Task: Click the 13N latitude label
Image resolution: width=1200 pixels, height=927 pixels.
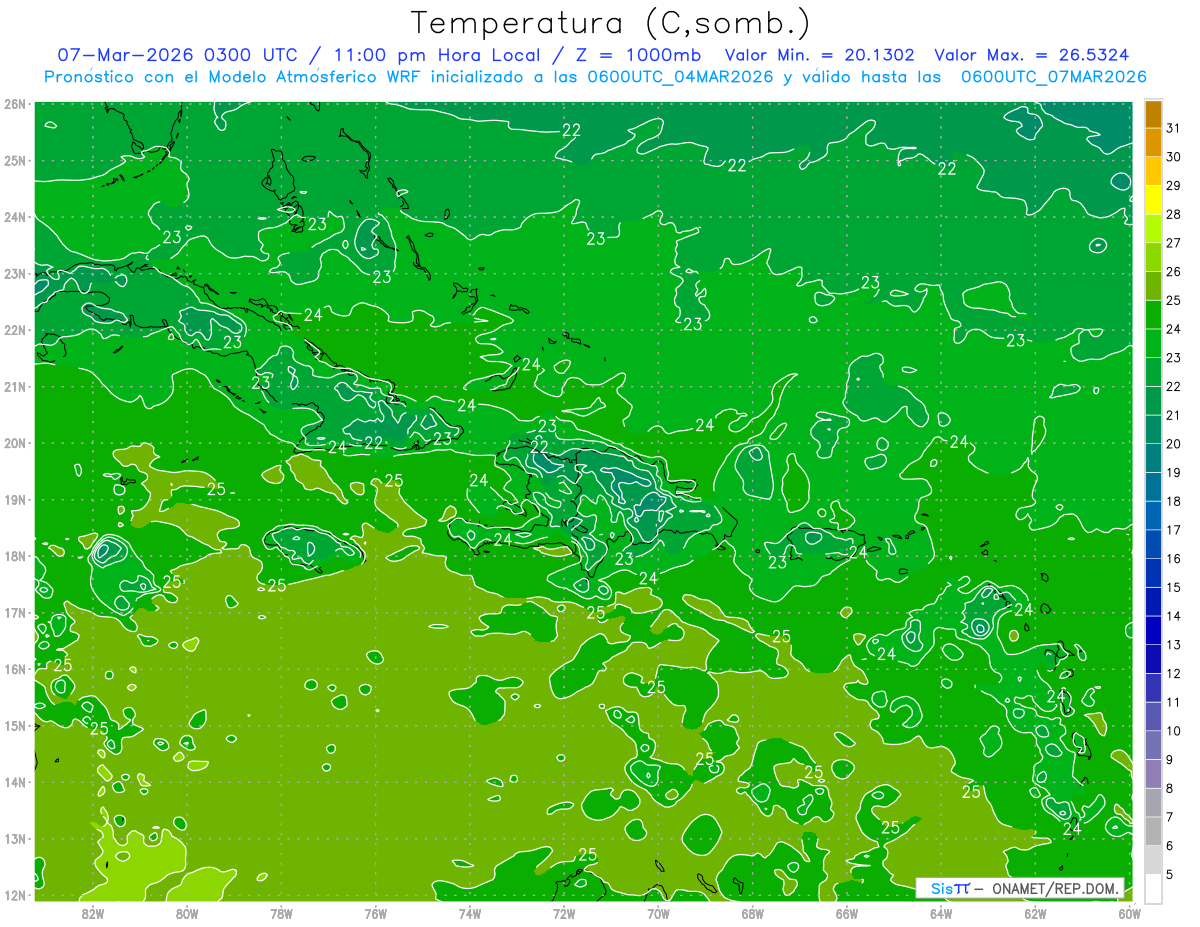Action: tap(16, 839)
